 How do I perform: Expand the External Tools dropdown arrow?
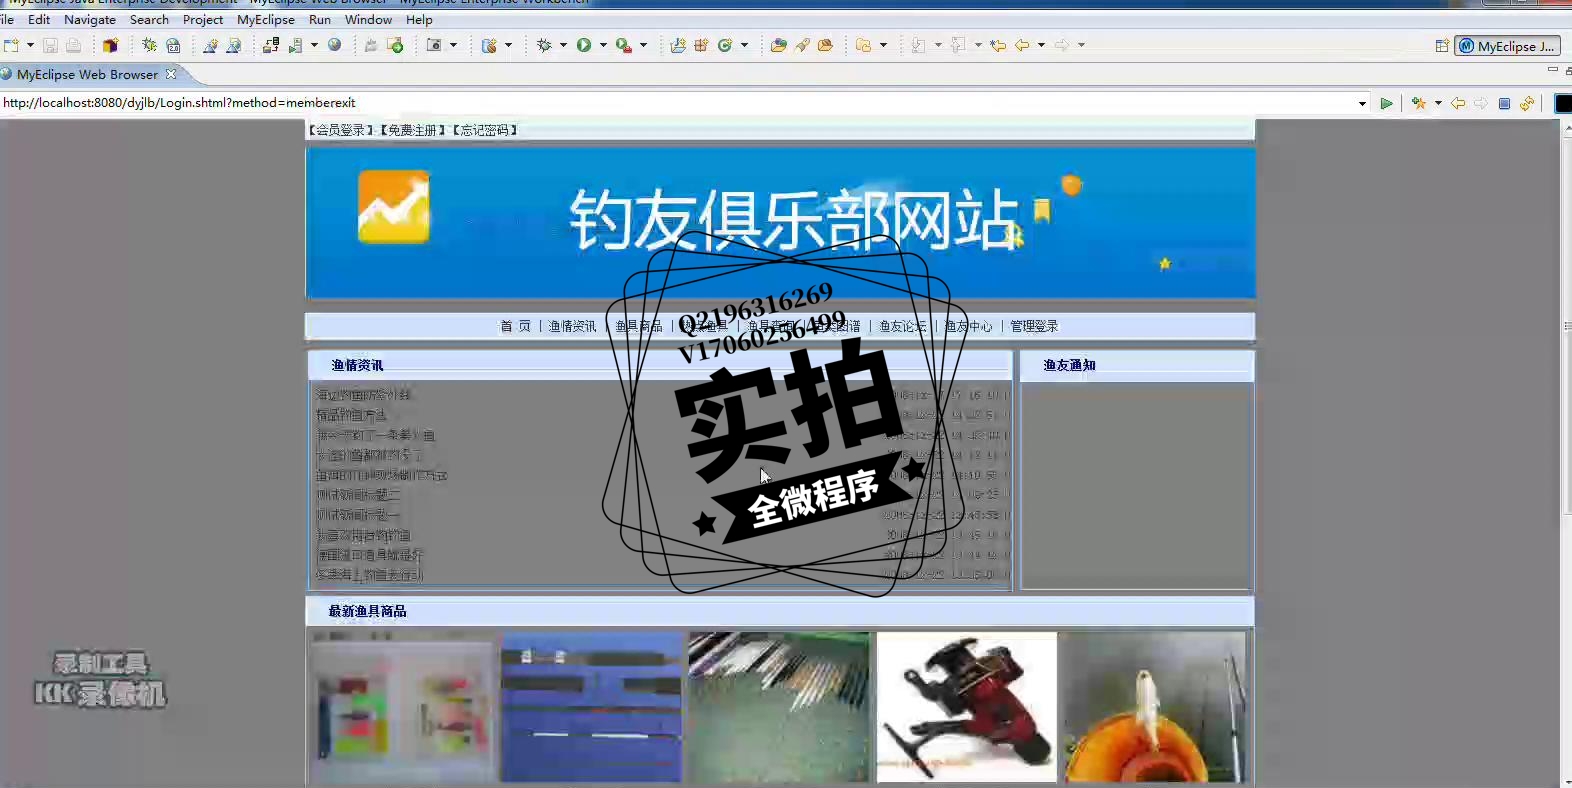643,45
